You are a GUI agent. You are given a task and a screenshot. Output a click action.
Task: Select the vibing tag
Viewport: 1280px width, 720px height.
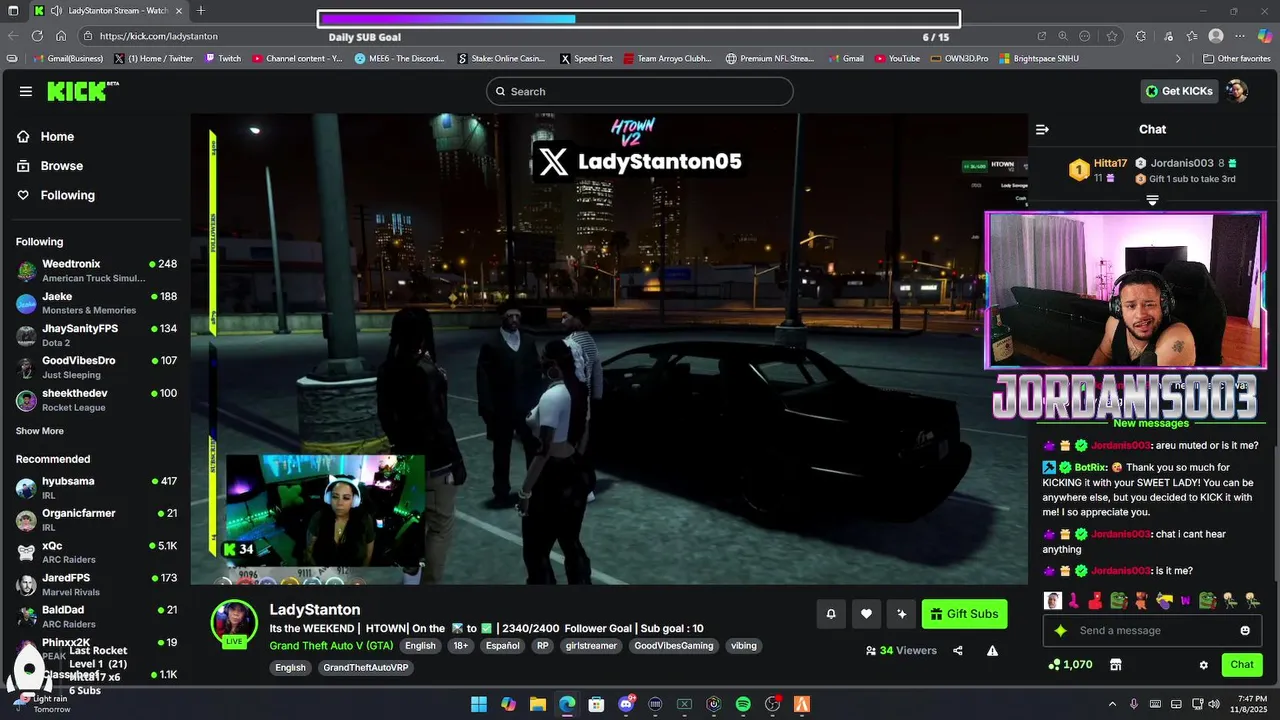pyautogui.click(x=743, y=646)
